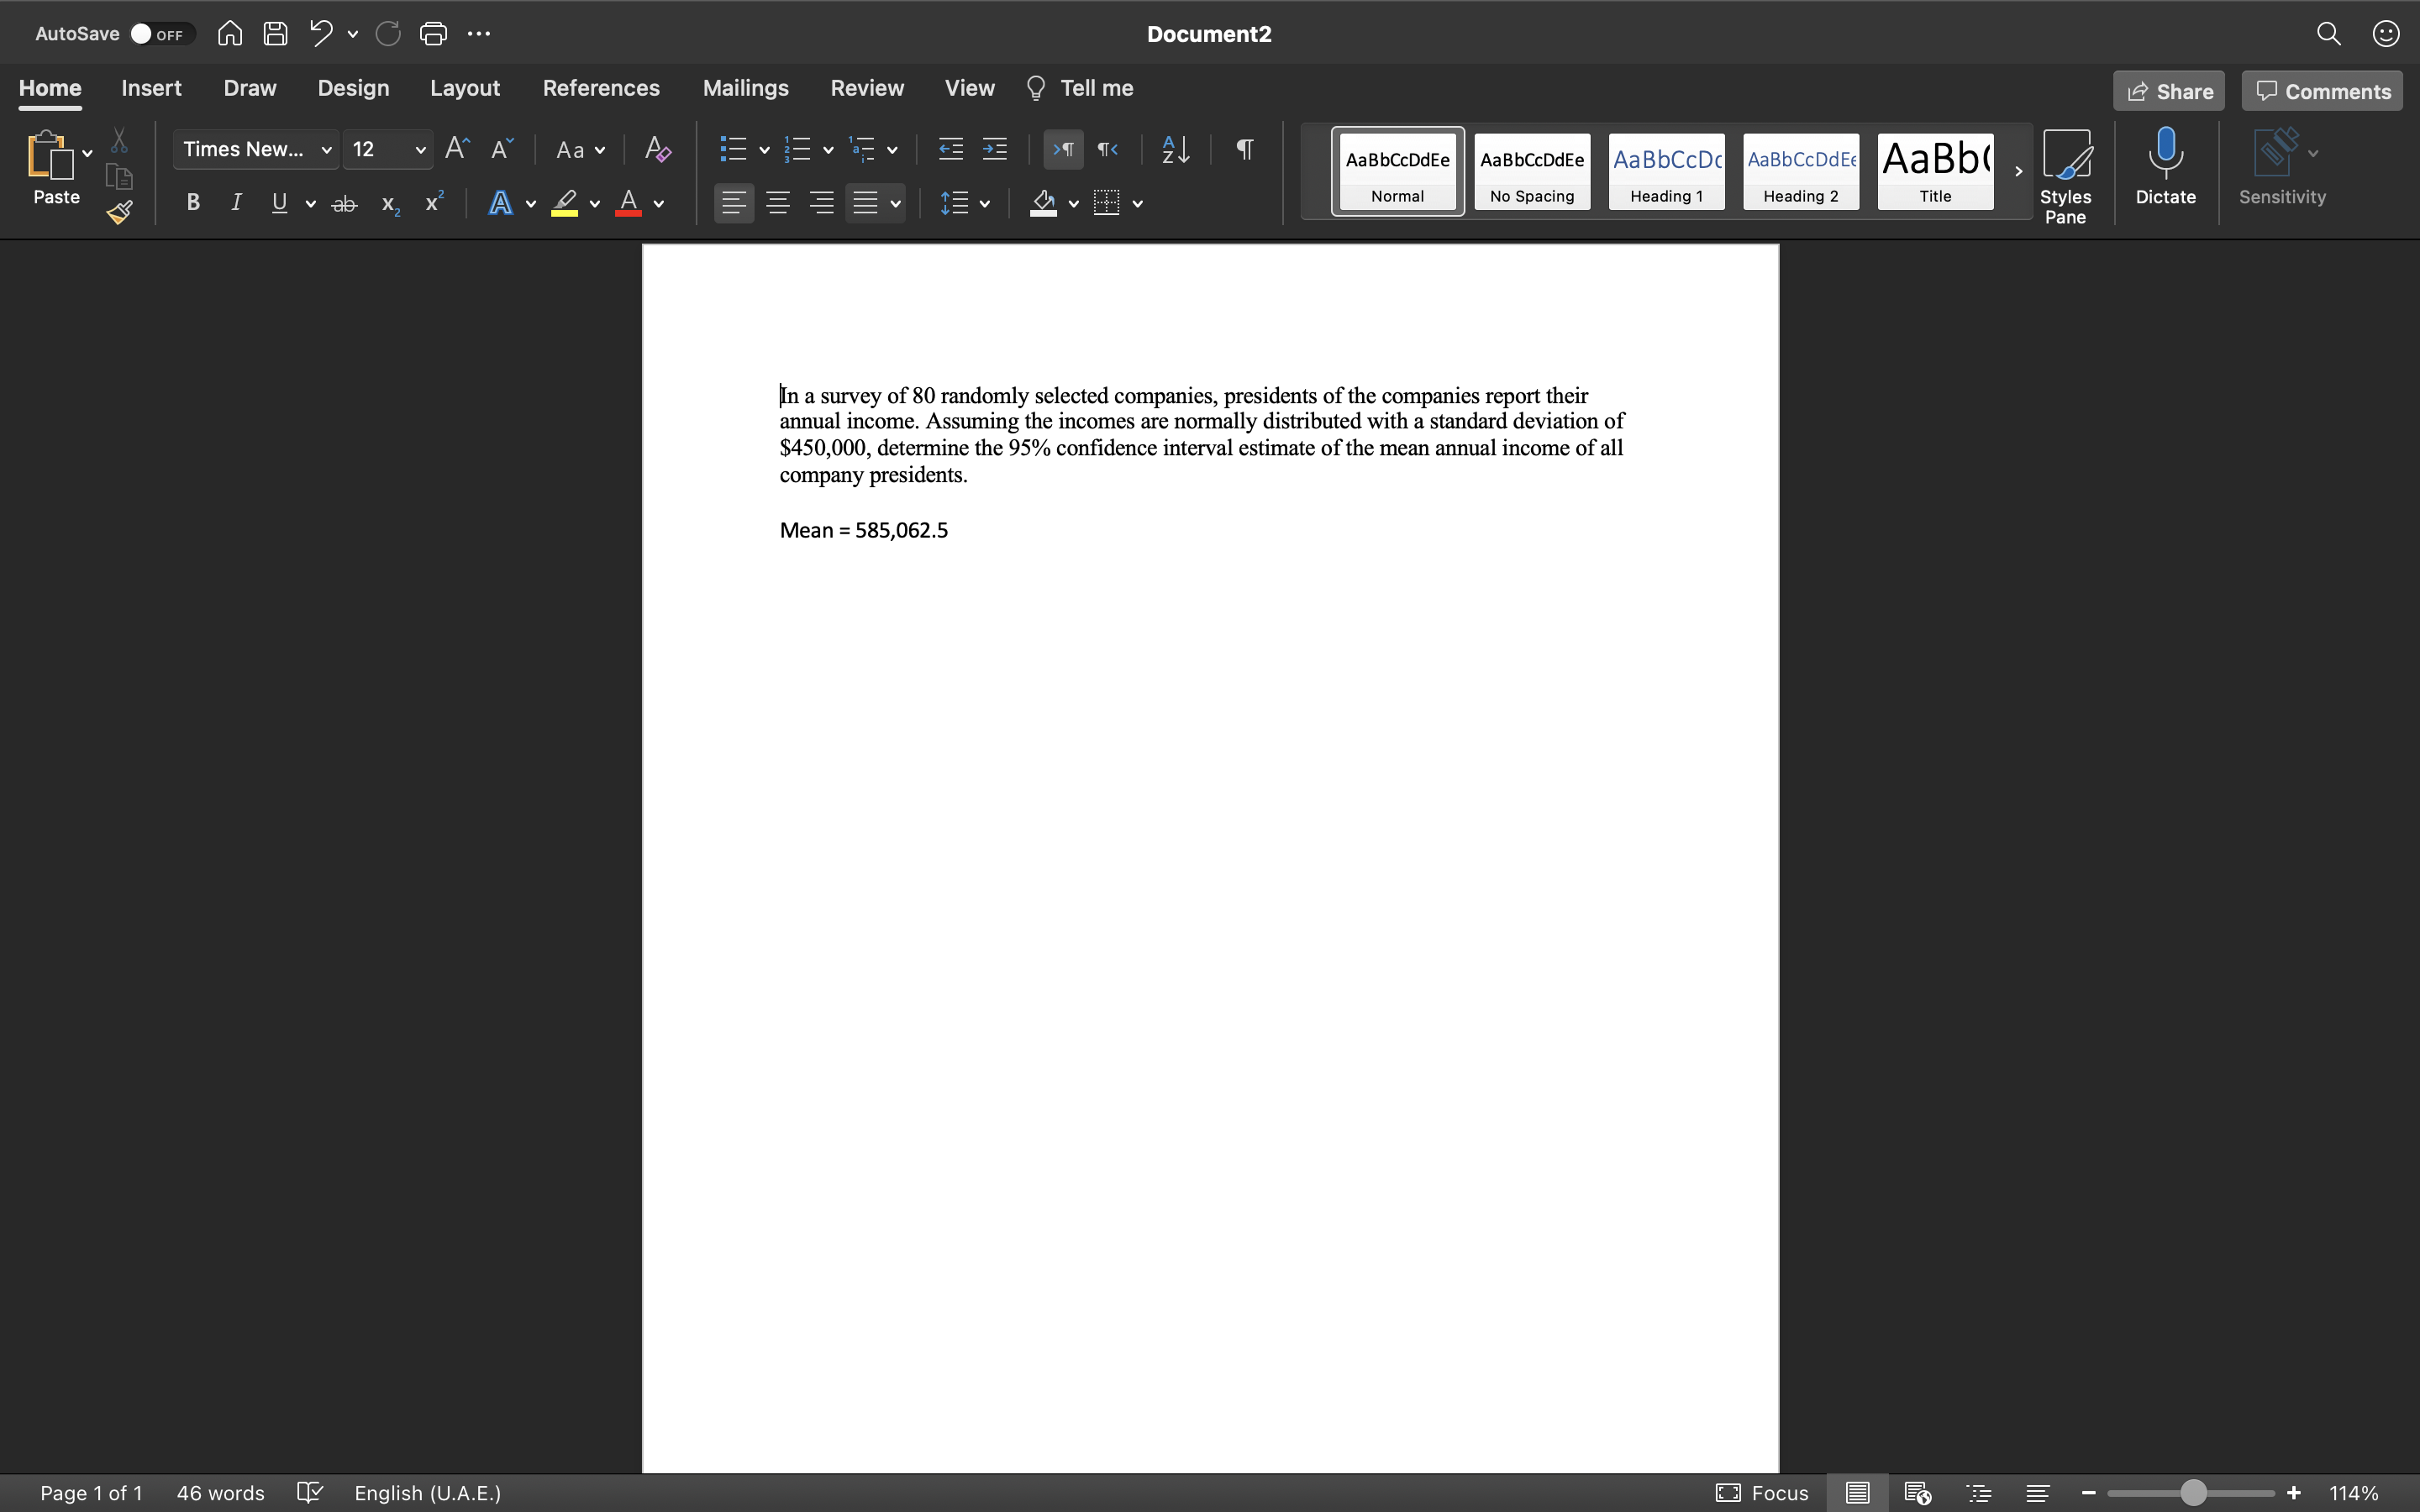Apply the red font color
This screenshot has width=2420, height=1512.
click(628, 203)
